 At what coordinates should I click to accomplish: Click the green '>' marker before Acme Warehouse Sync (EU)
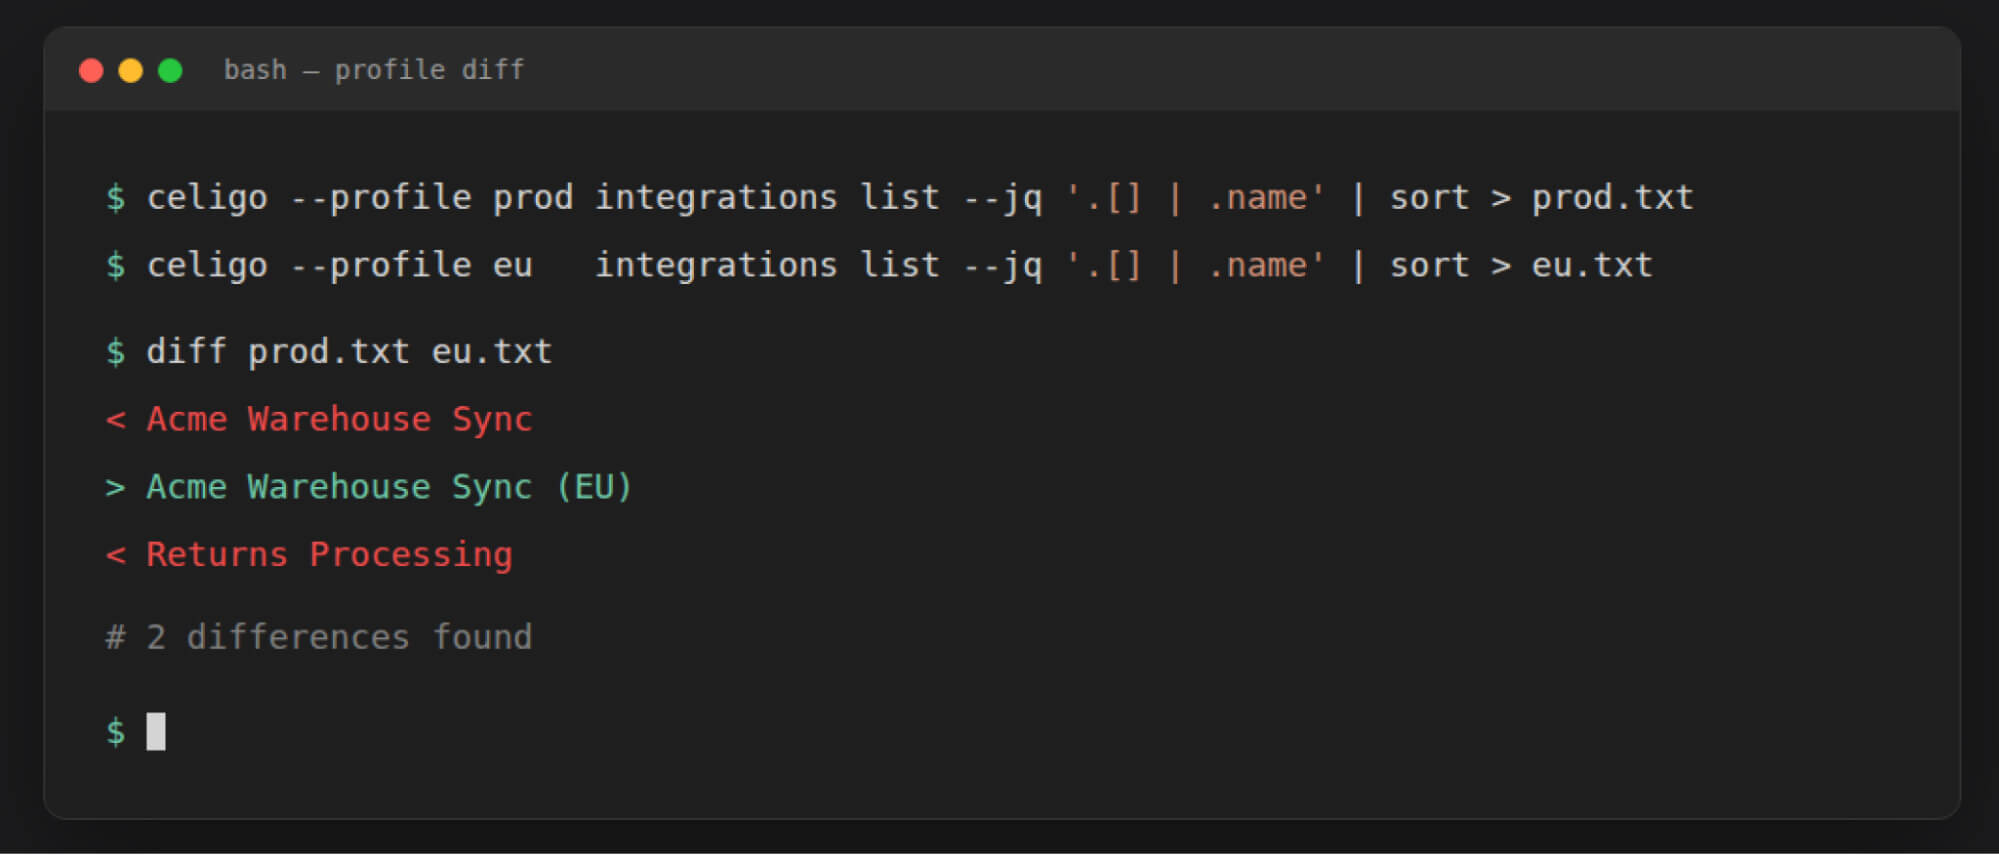tap(116, 487)
